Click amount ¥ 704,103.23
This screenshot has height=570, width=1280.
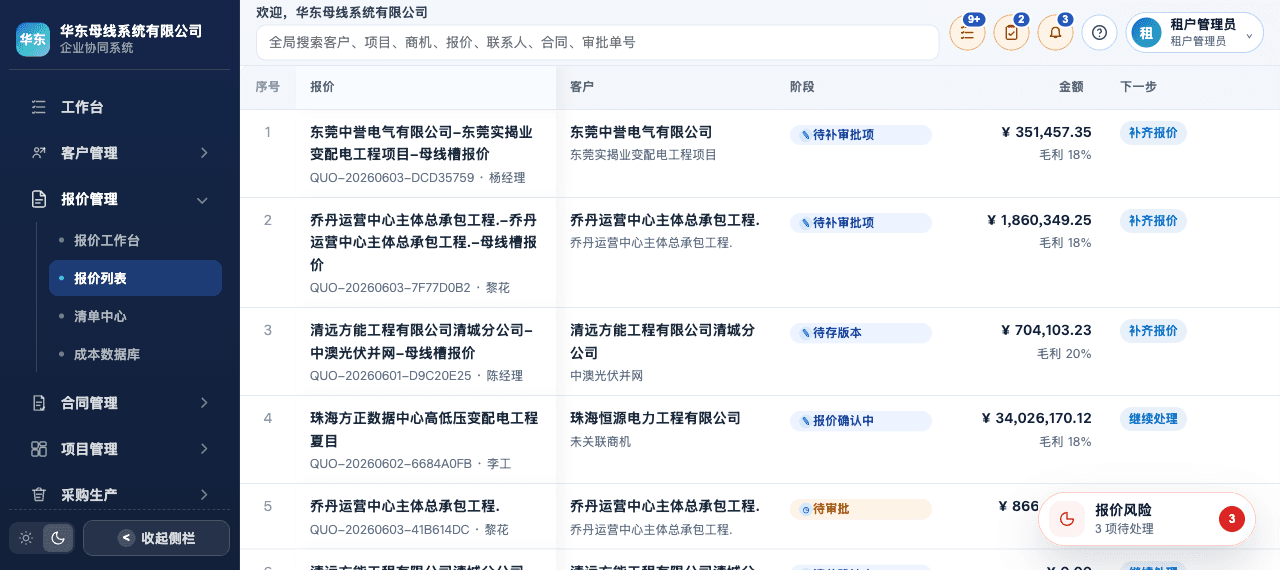[1046, 330]
